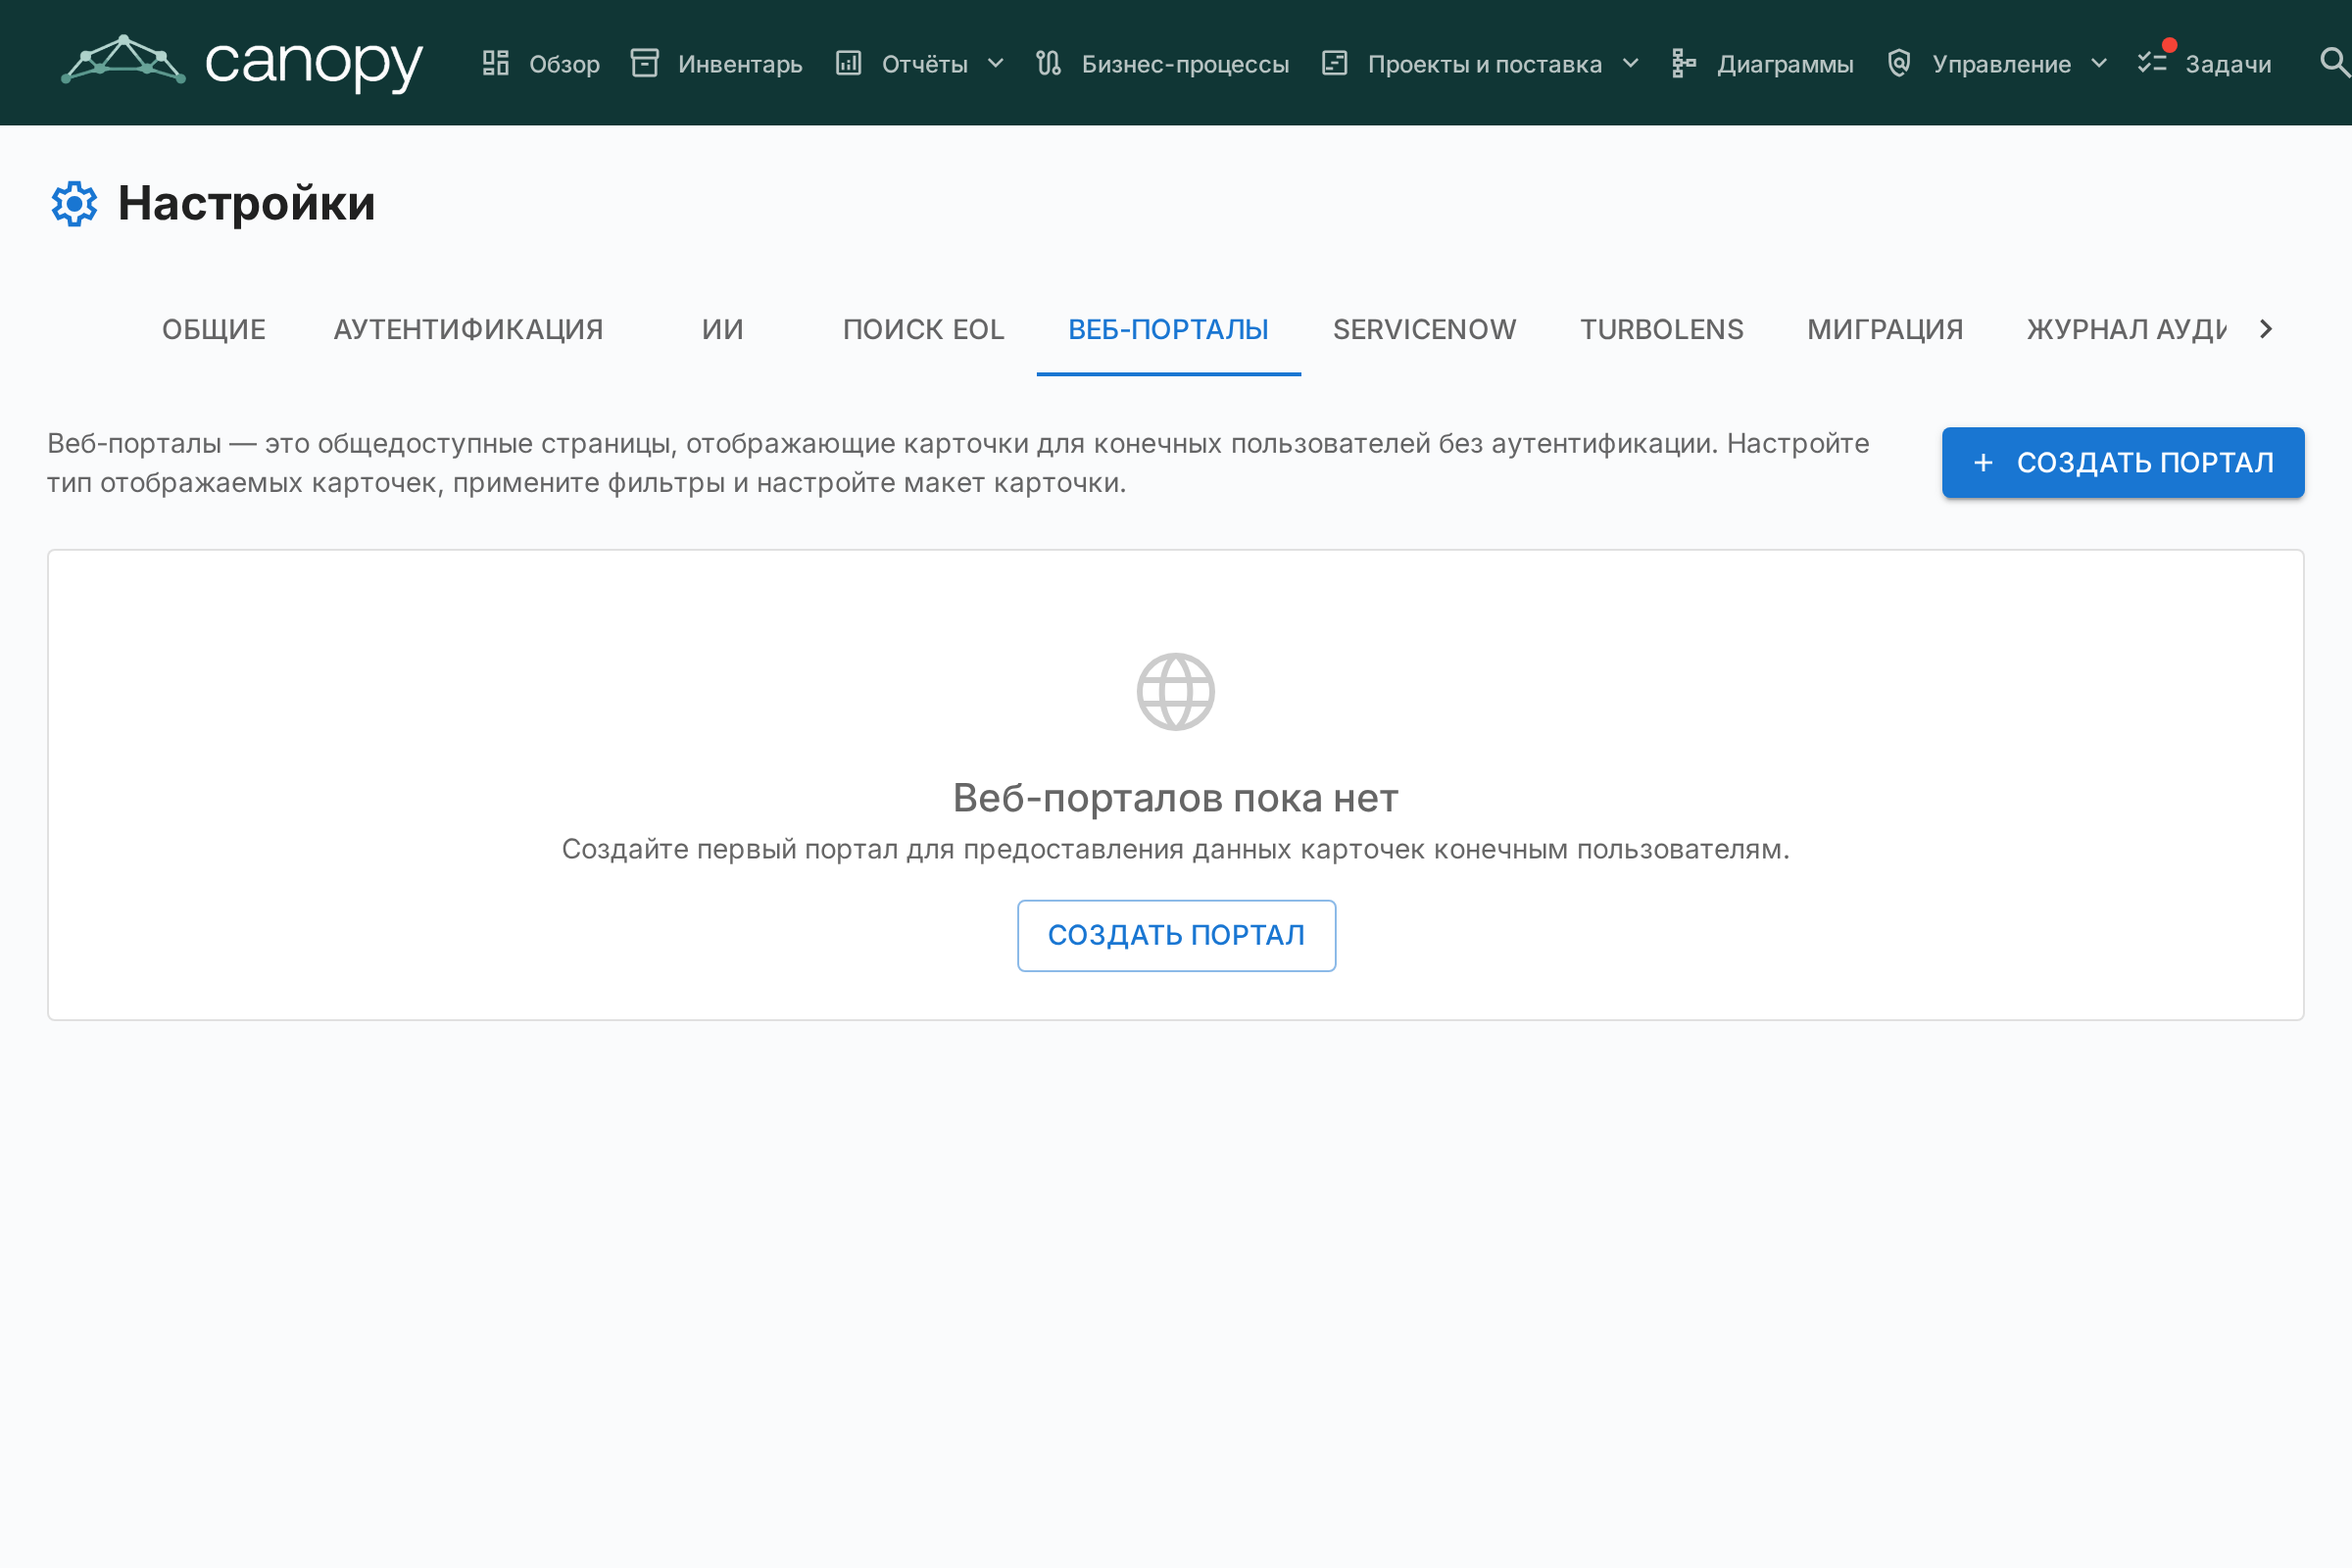This screenshot has height=1568, width=2352.
Task: Open the Бизнес-процессы menu item
Action: pyautogui.click(x=1162, y=63)
